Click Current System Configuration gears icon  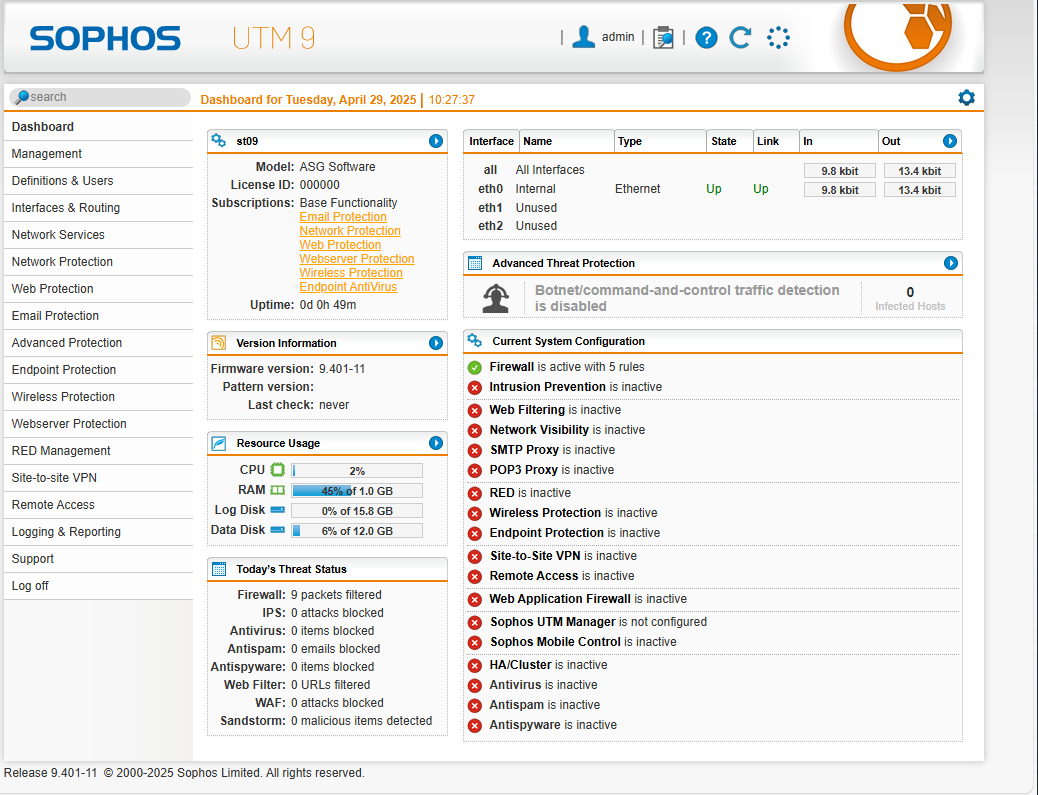coord(475,340)
